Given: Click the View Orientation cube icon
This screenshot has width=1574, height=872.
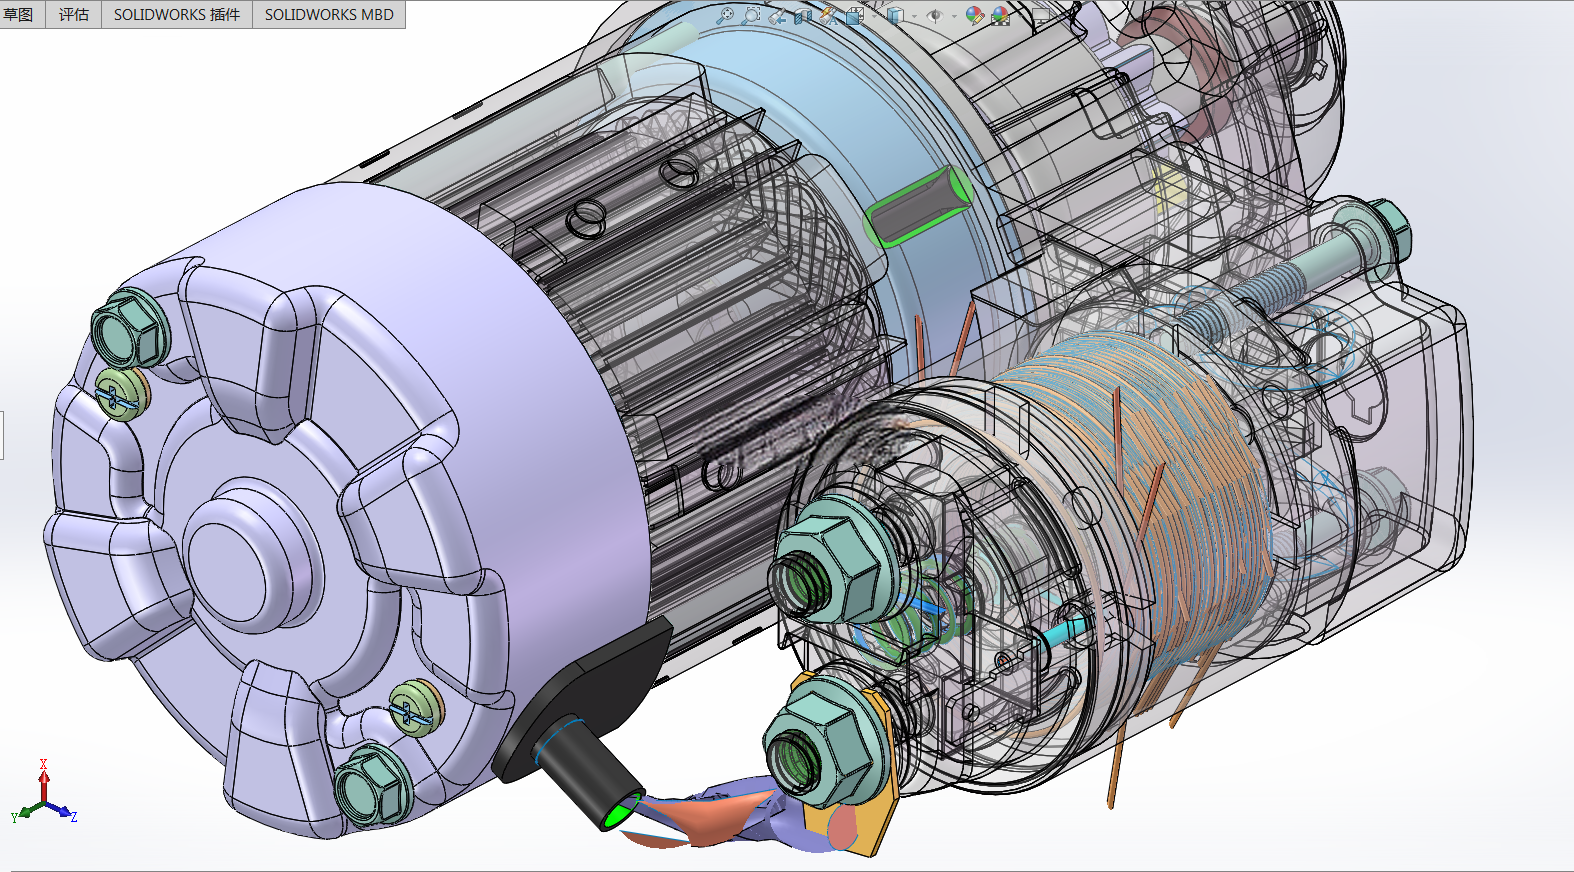Looking at the screenshot, I should tap(856, 16).
